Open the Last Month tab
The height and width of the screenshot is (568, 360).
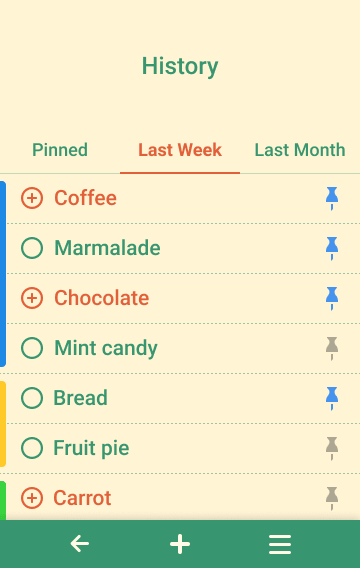(300, 150)
